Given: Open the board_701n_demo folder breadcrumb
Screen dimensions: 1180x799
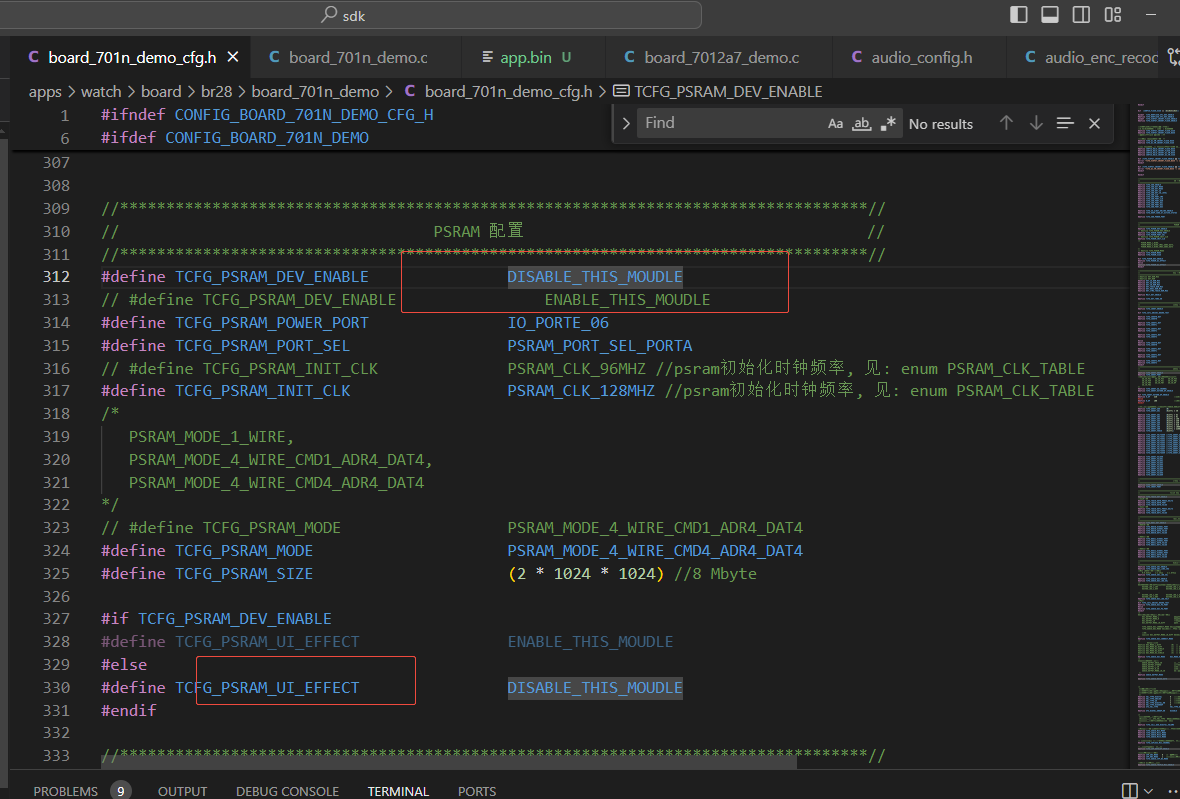Looking at the screenshot, I should (315, 92).
